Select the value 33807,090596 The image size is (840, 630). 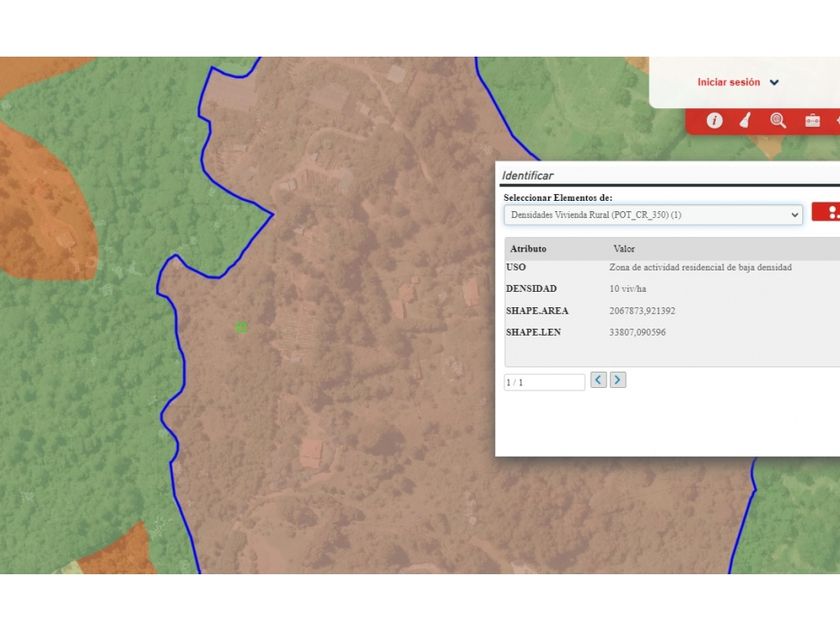coord(638,332)
